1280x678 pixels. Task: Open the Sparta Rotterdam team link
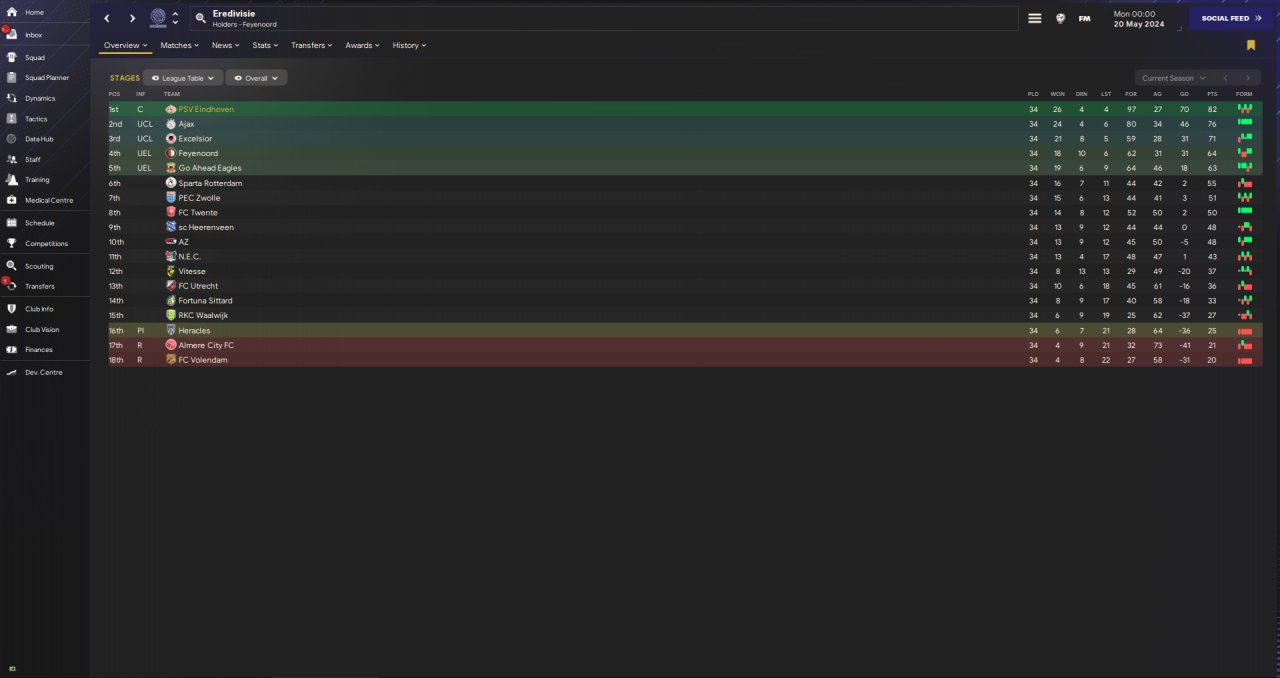[x=210, y=183]
